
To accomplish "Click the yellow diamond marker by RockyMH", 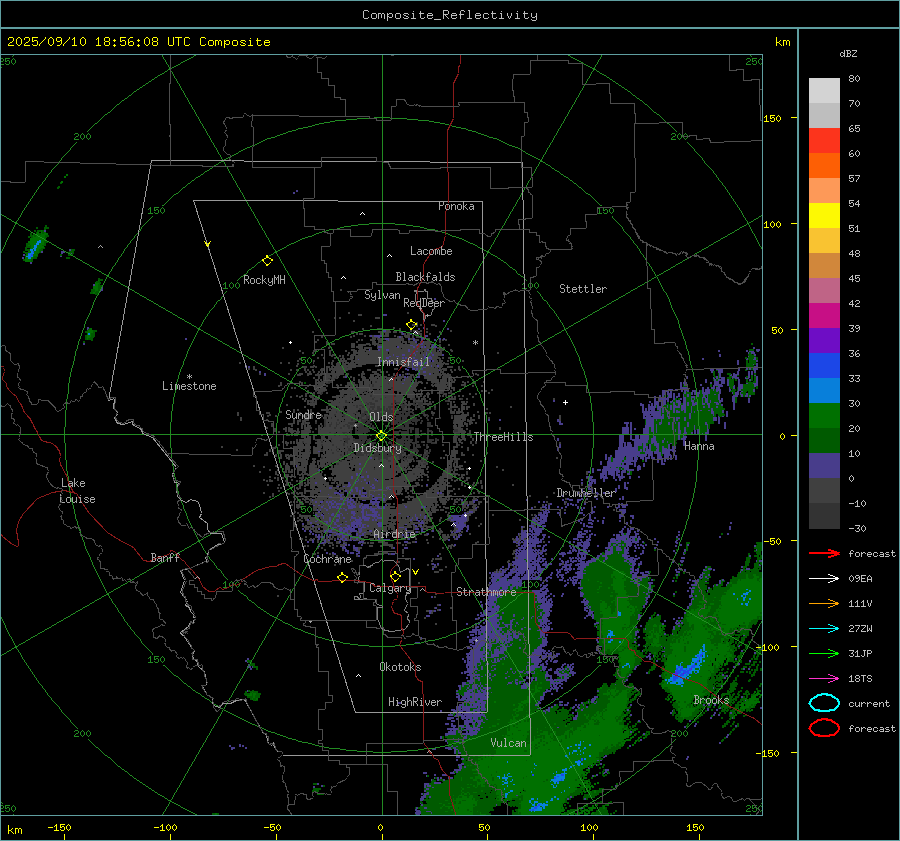I will click(x=267, y=261).
